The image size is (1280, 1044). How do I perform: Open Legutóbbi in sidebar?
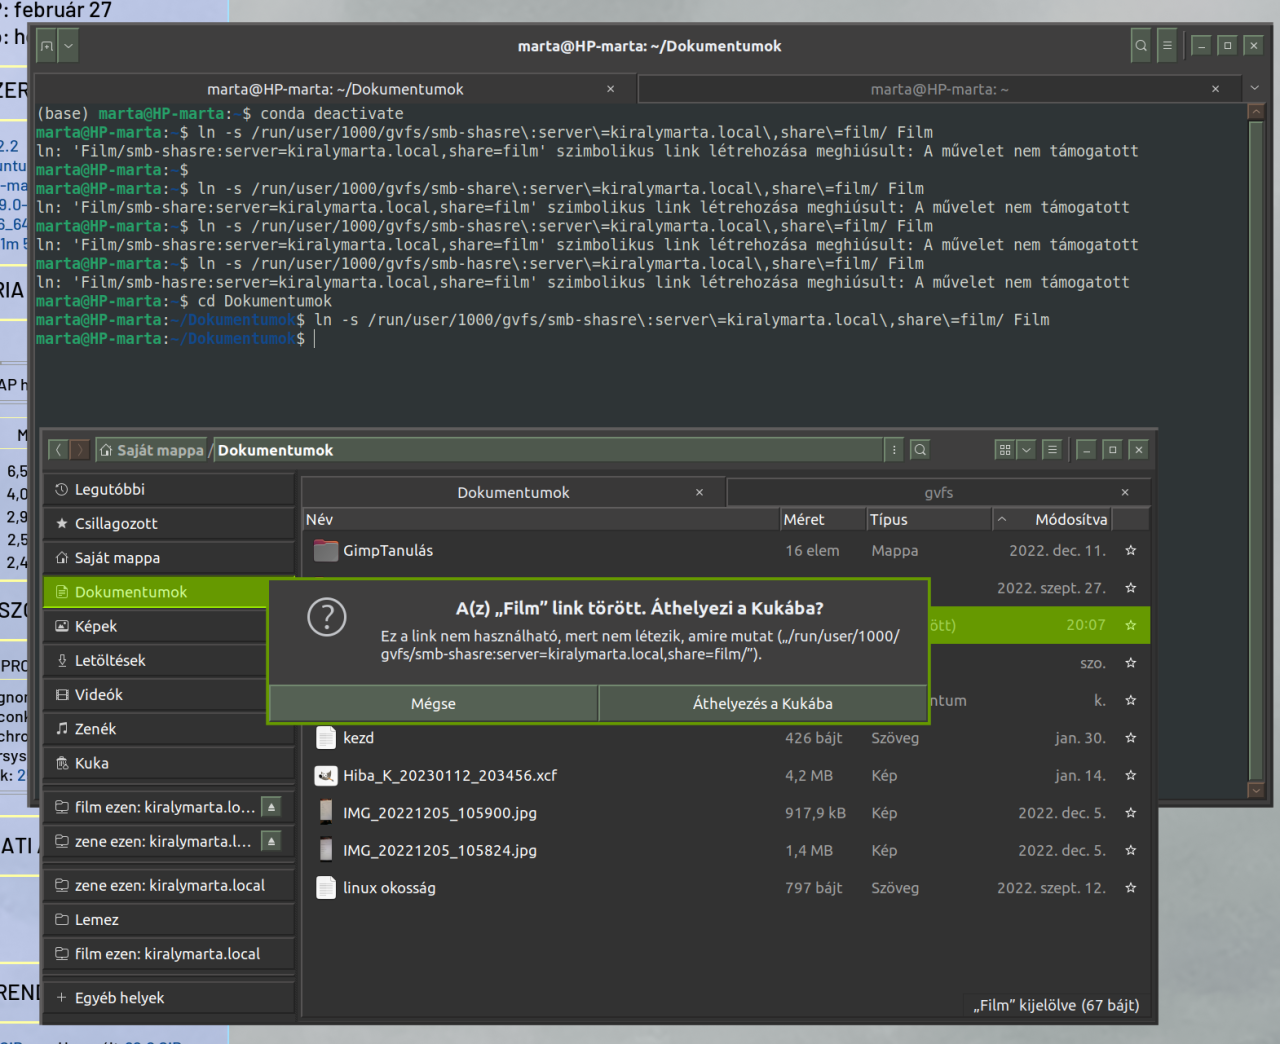tap(169, 489)
